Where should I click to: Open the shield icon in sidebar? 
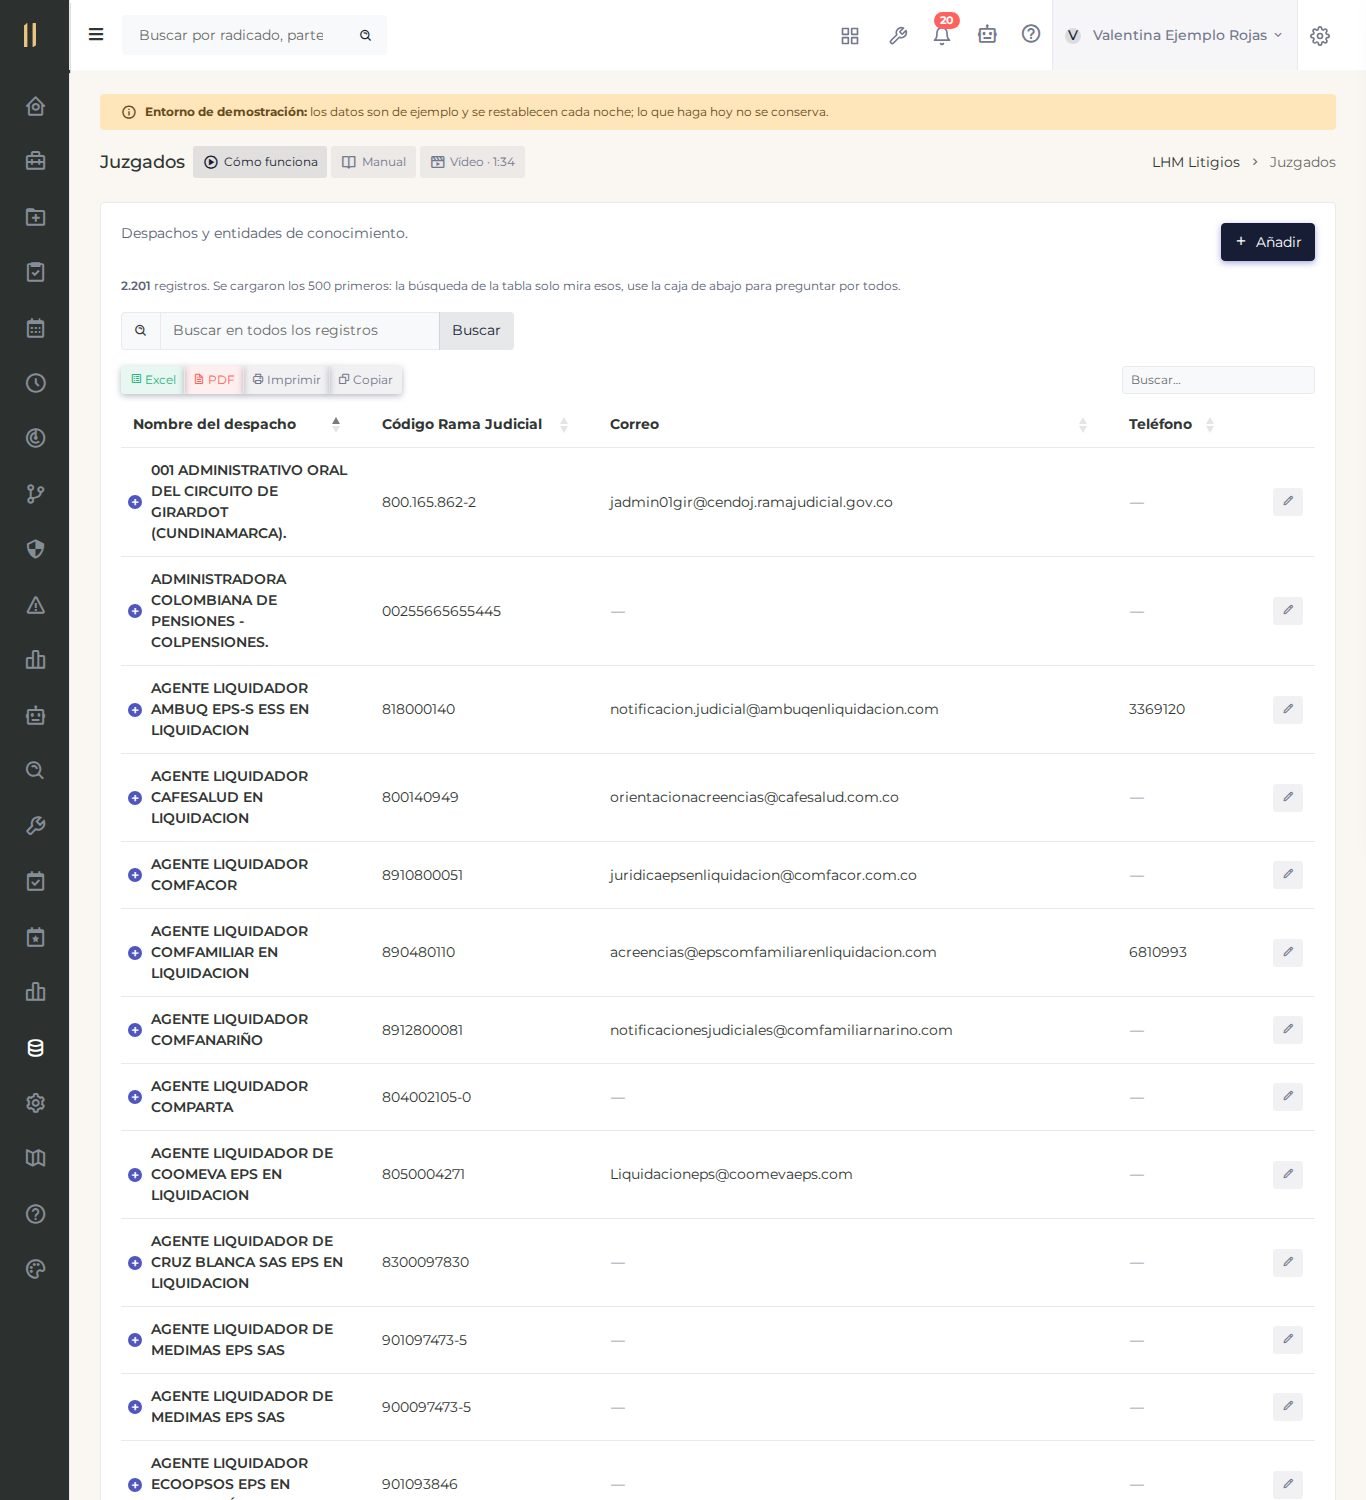tap(35, 549)
